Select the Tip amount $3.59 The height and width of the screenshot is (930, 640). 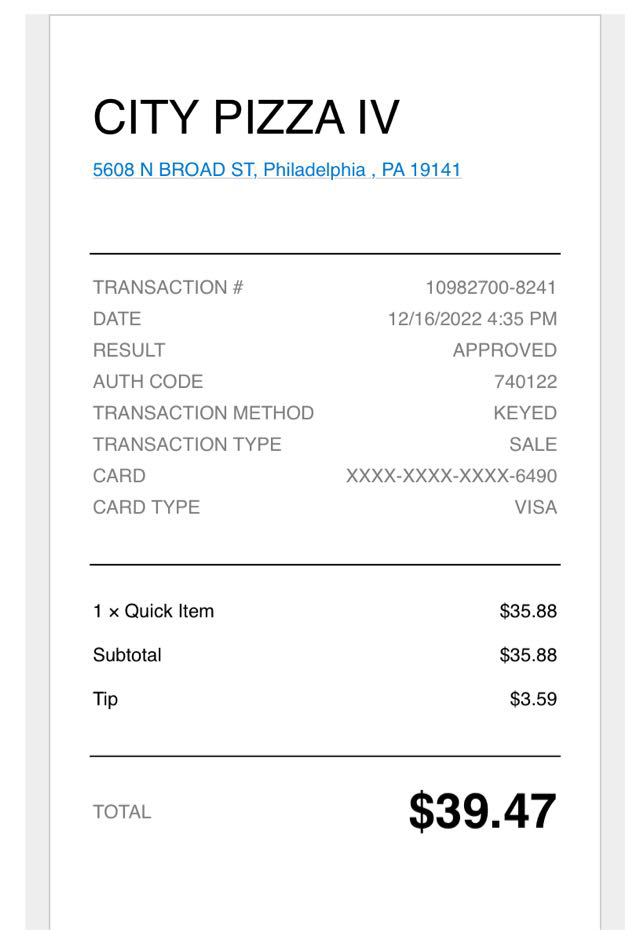tap(533, 699)
